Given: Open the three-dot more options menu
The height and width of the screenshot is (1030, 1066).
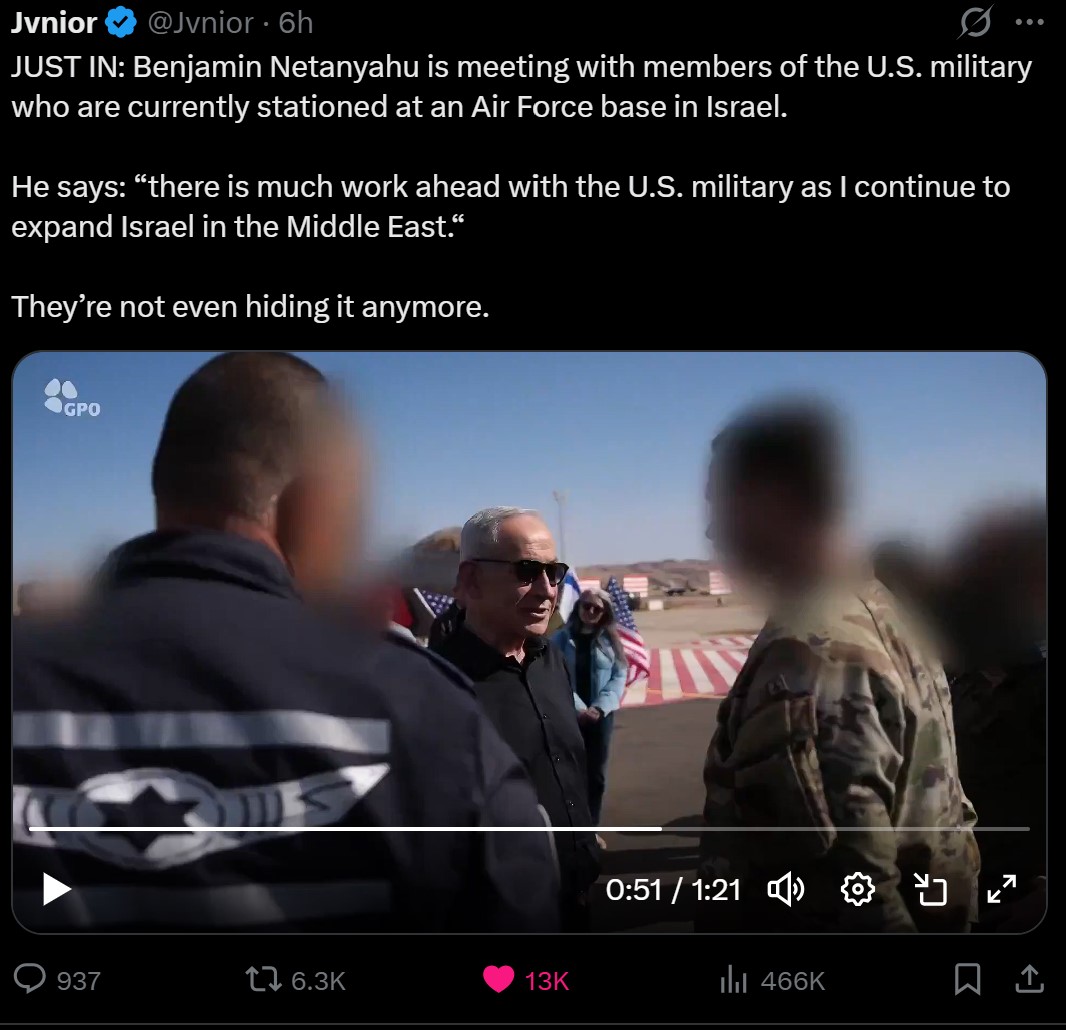Looking at the screenshot, I should tap(1029, 22).
